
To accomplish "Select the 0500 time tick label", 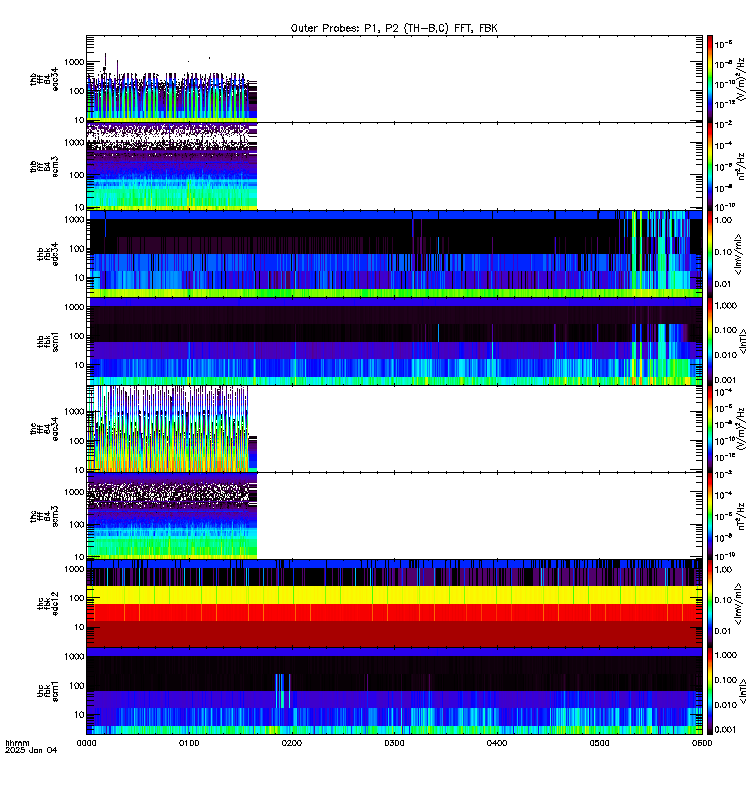I will (x=599, y=743).
